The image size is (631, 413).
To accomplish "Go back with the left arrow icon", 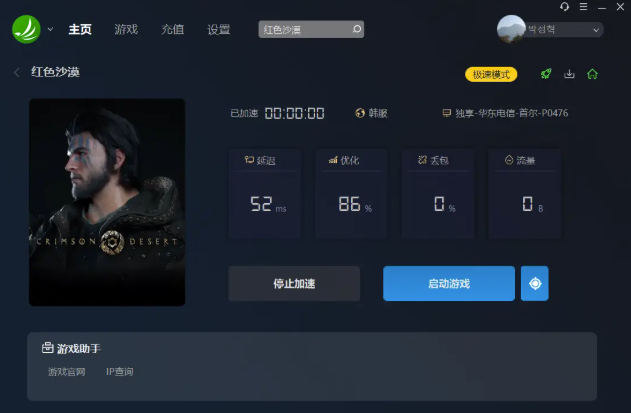I will click(16, 72).
